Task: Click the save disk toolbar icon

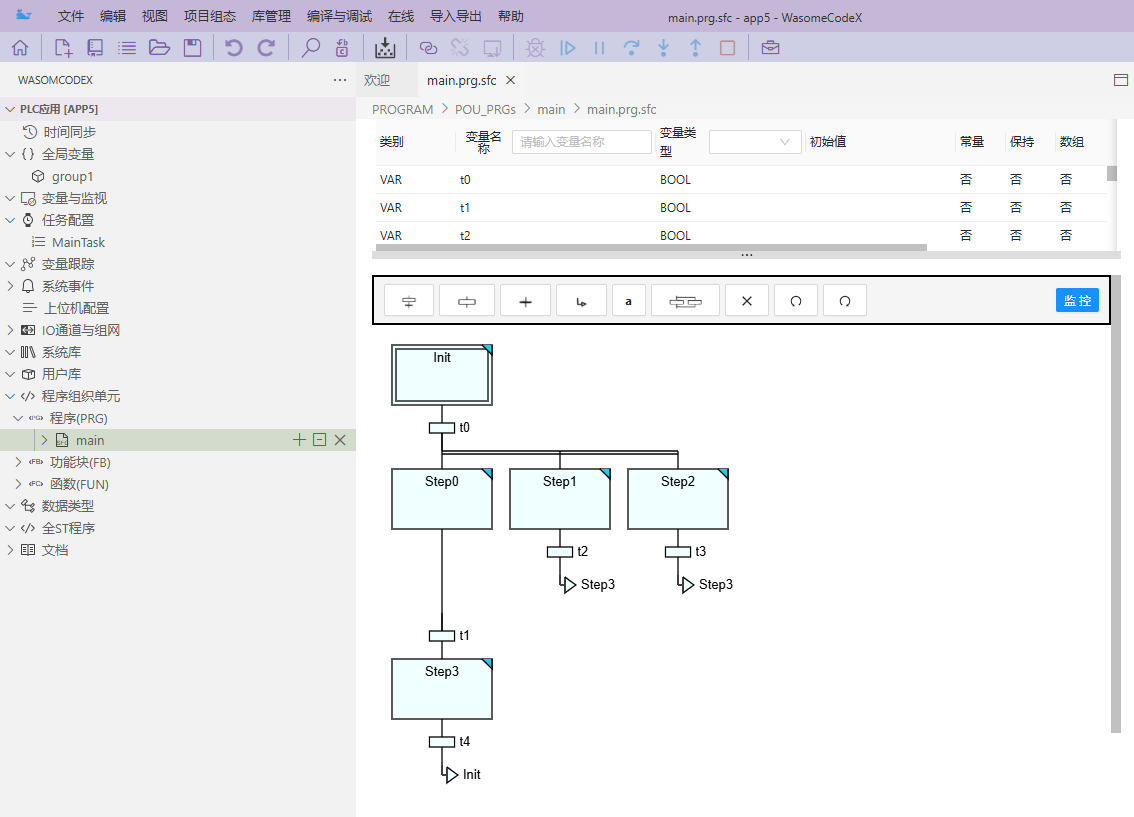Action: point(192,48)
